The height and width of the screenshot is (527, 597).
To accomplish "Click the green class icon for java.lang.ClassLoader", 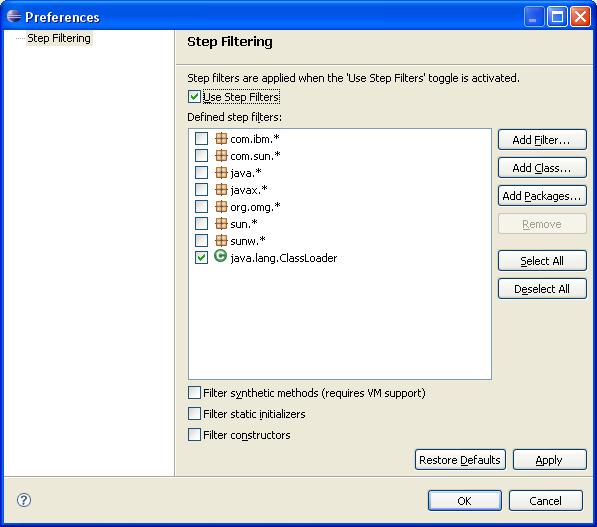I will [220, 256].
